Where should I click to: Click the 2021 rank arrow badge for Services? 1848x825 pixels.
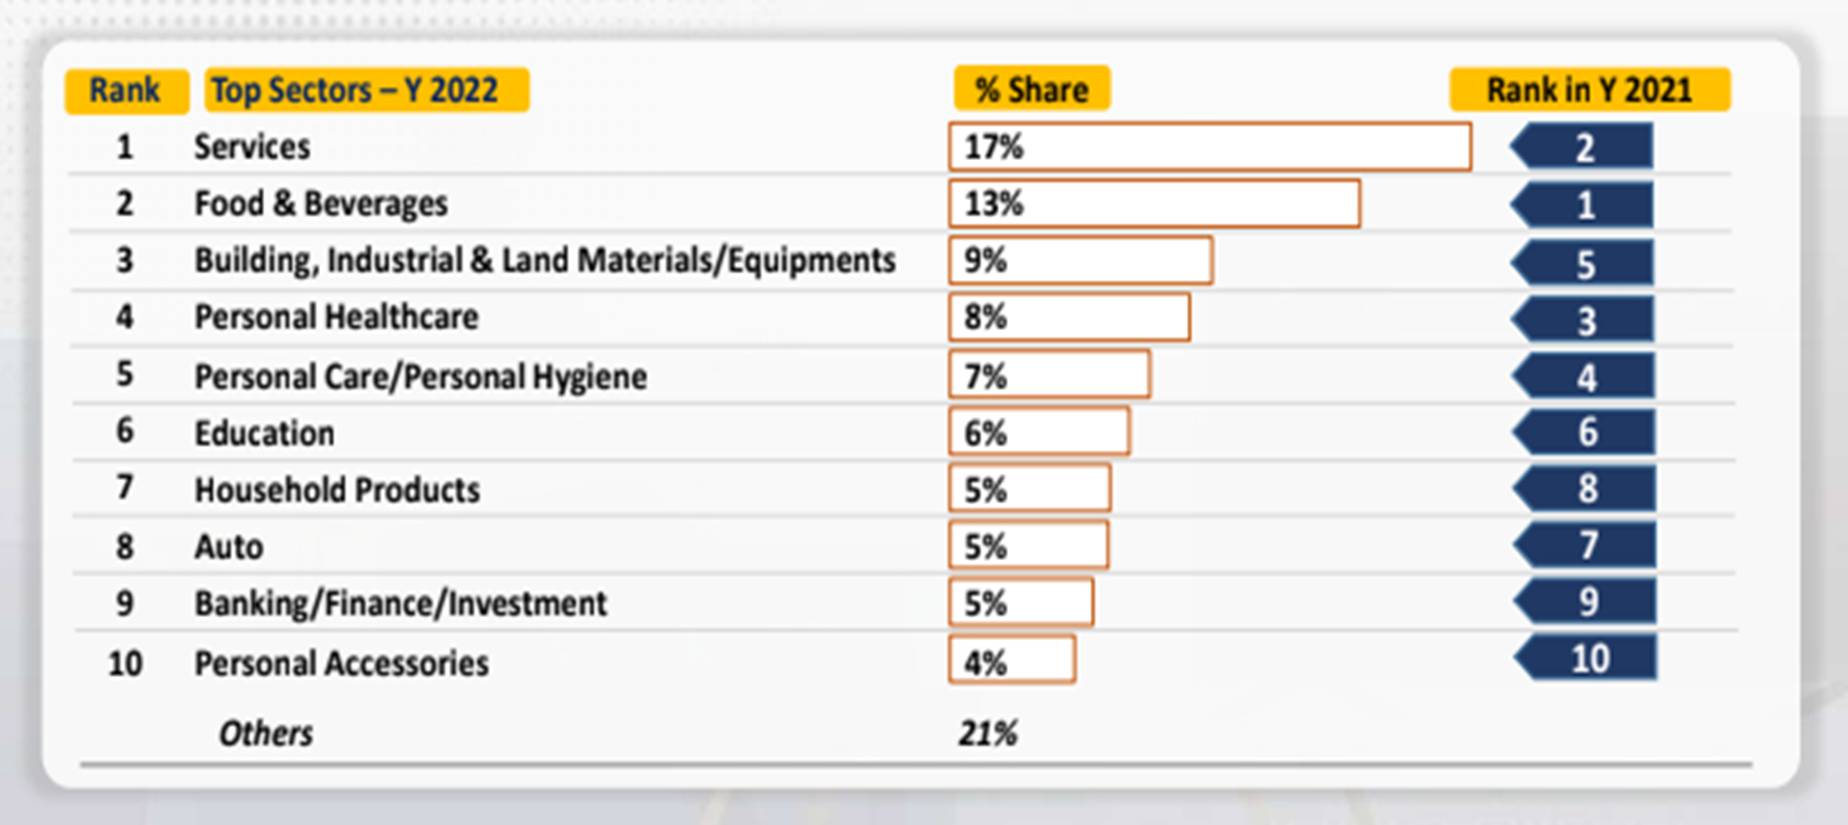pos(1583,148)
